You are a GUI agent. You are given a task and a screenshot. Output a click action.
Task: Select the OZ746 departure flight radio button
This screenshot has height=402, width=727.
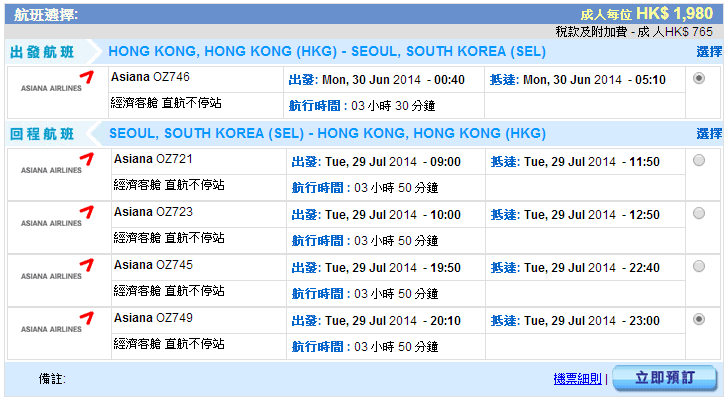(x=698, y=79)
